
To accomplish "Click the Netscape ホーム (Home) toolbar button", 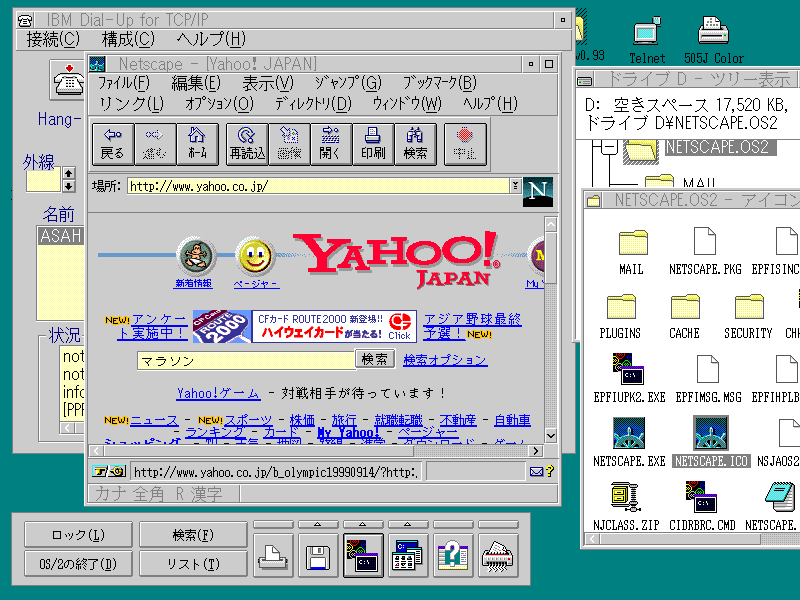I will coord(197,144).
